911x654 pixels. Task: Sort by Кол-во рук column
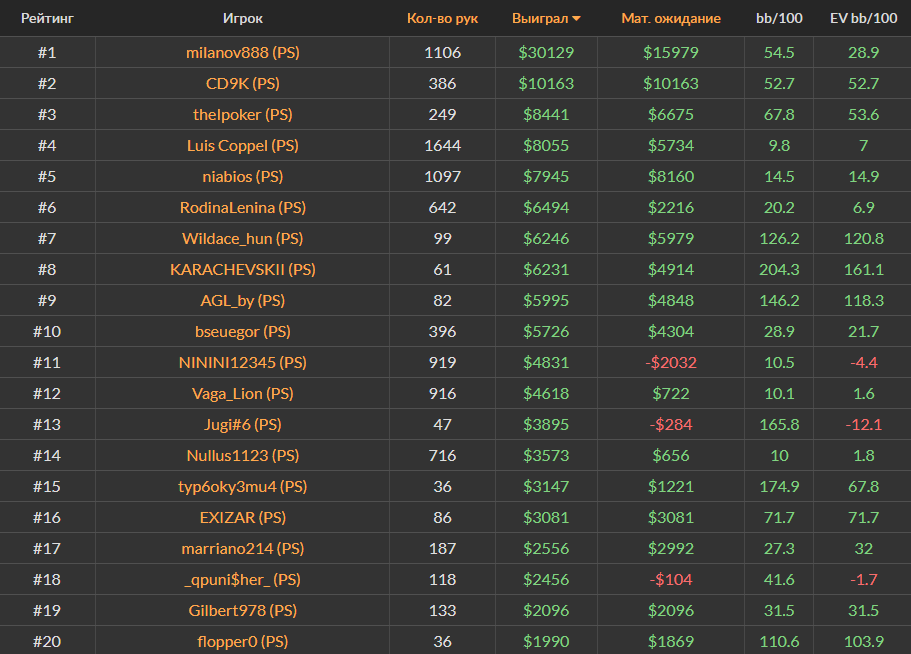click(442, 18)
